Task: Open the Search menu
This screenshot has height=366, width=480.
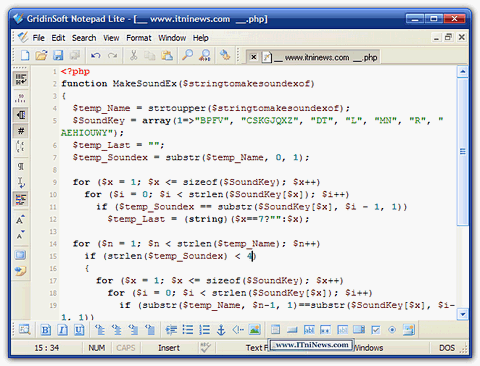Action: pos(84,38)
